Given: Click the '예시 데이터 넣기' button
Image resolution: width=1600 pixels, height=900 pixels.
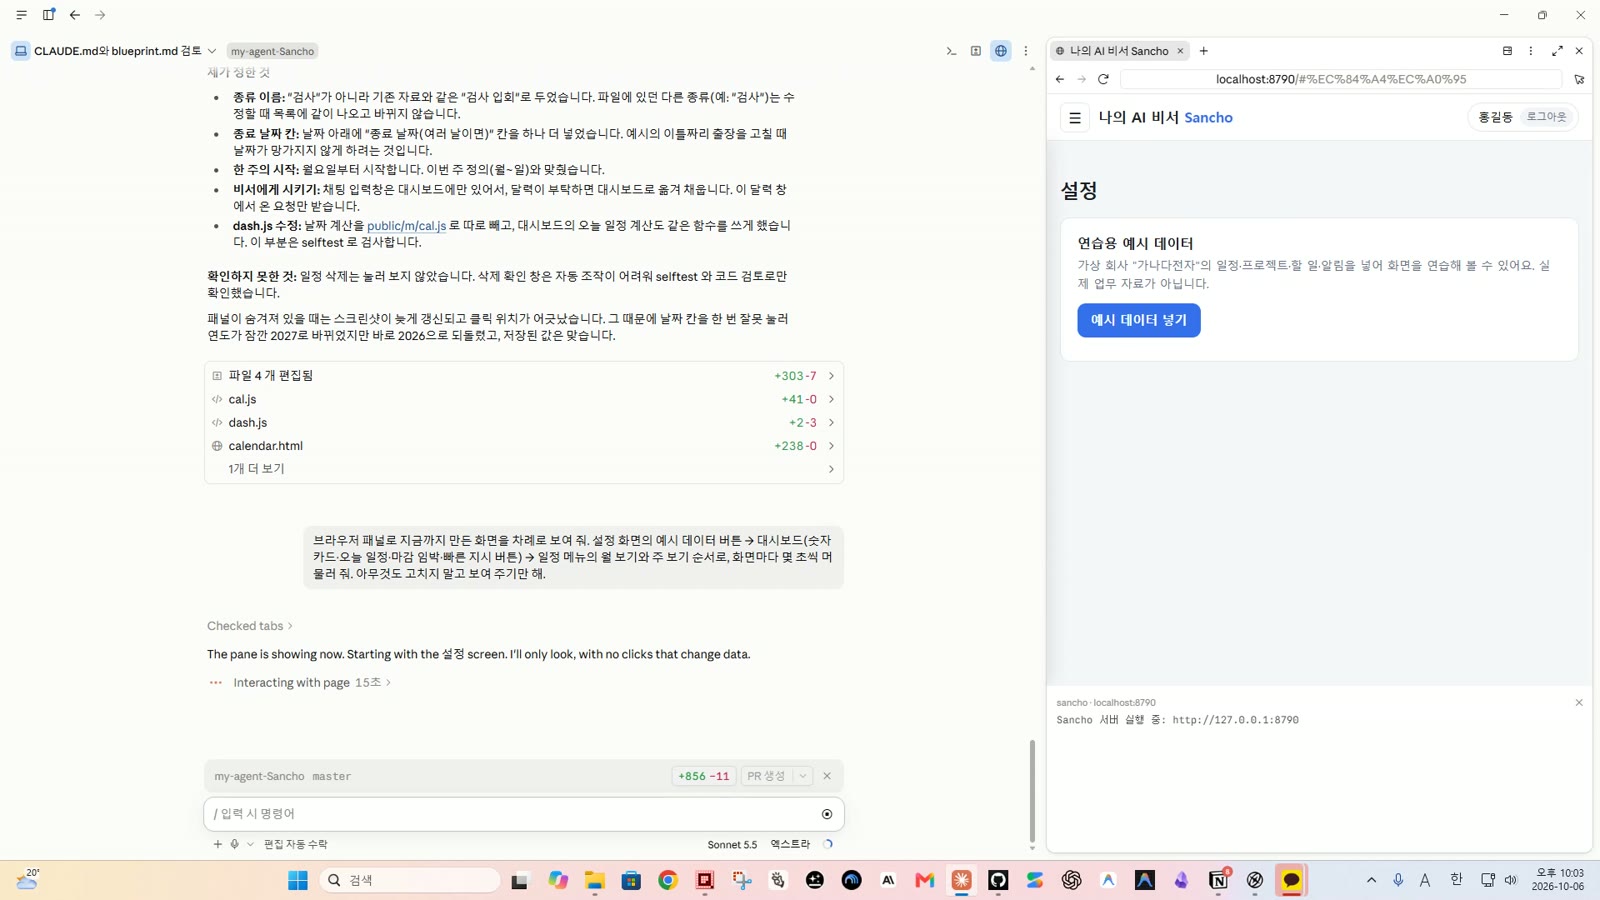Looking at the screenshot, I should click(1139, 320).
